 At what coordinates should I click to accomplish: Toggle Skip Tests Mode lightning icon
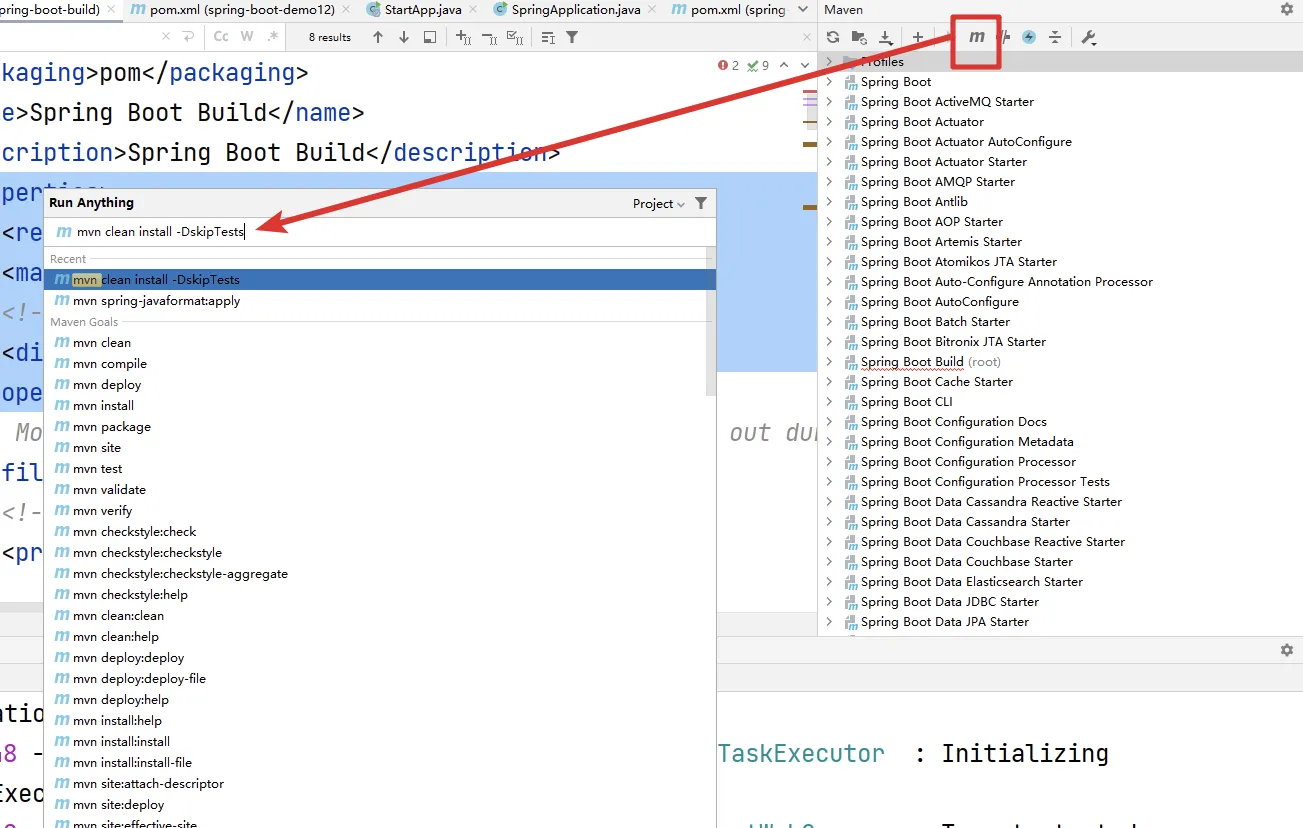[x=1029, y=37]
